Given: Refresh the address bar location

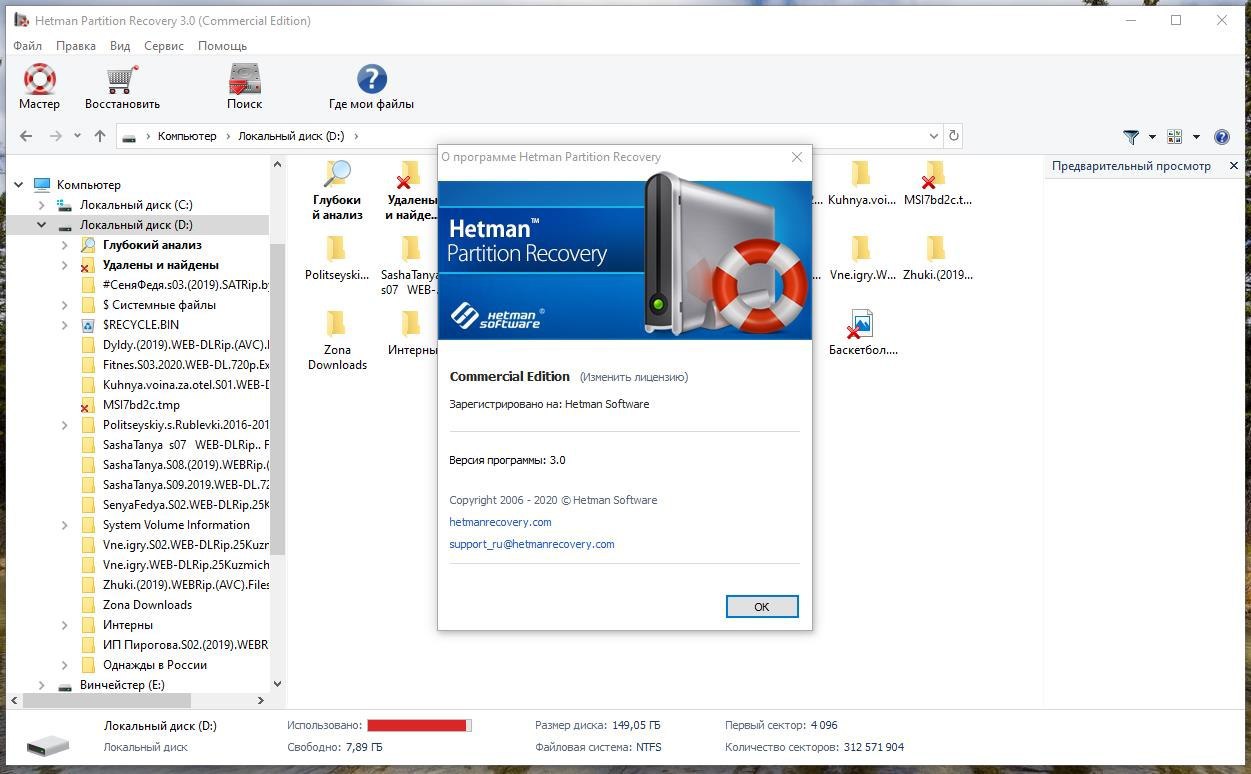Looking at the screenshot, I should click(954, 136).
